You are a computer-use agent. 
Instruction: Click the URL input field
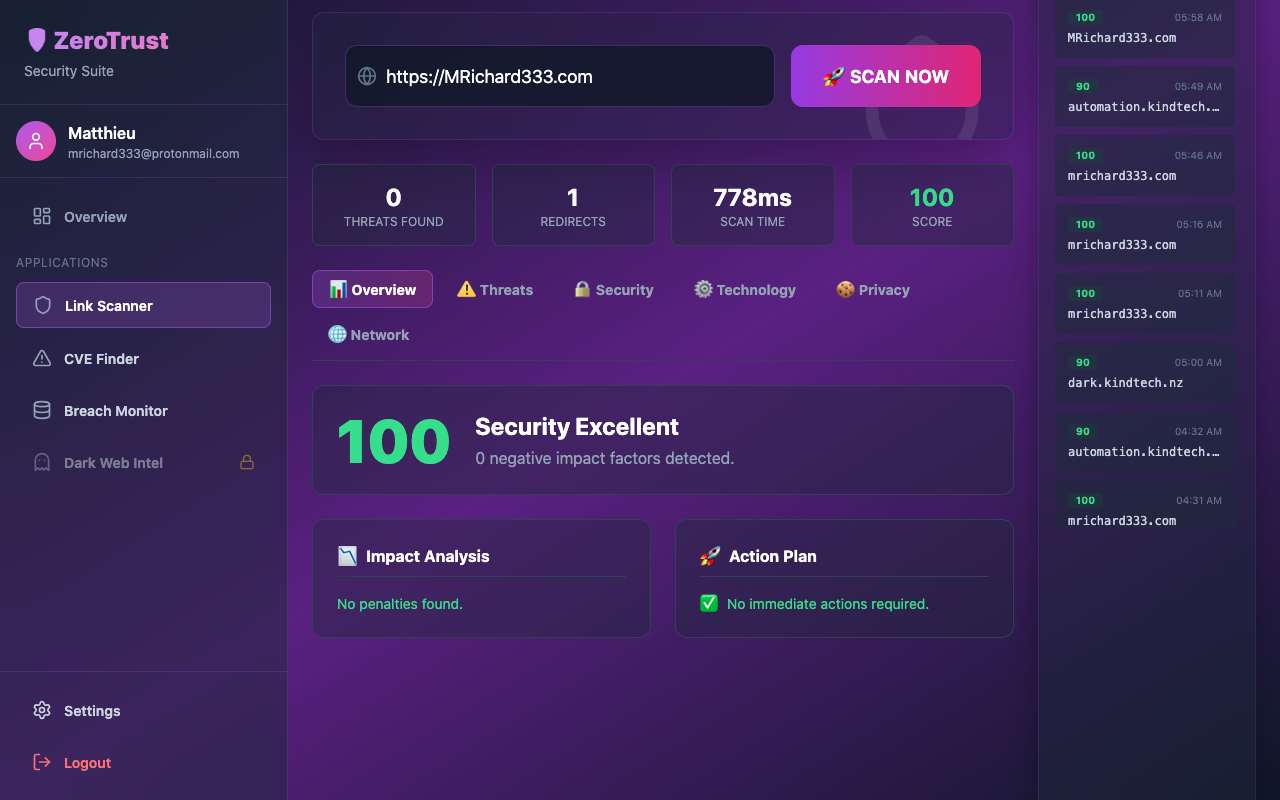570,77
